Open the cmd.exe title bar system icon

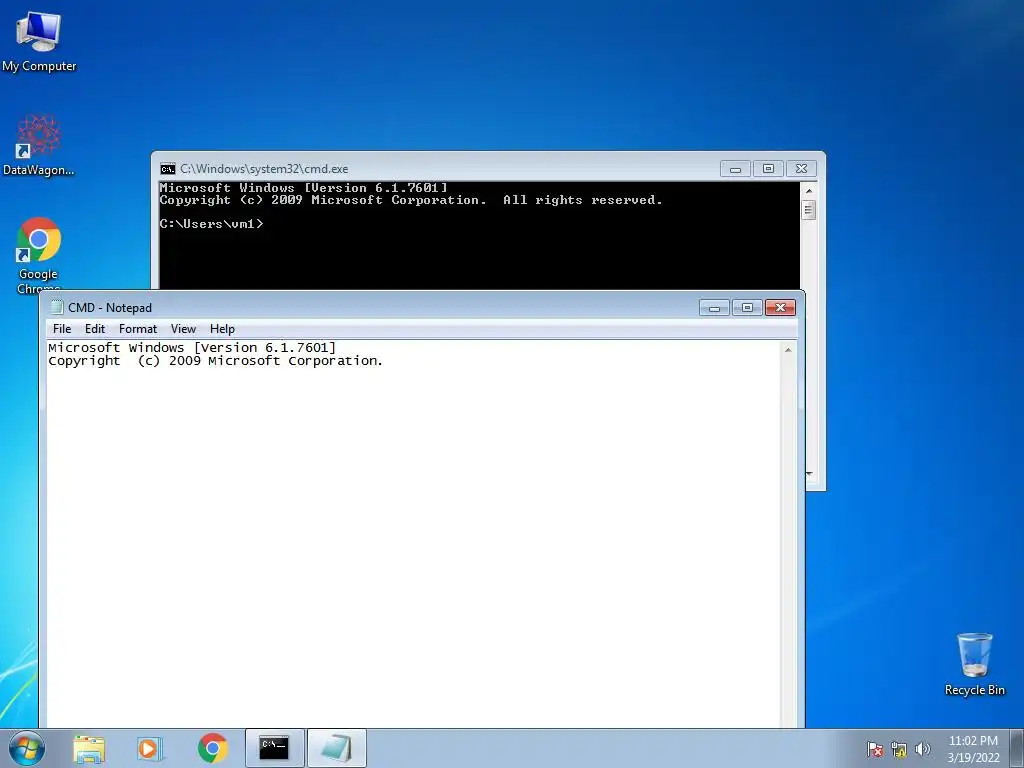pyautogui.click(x=168, y=169)
